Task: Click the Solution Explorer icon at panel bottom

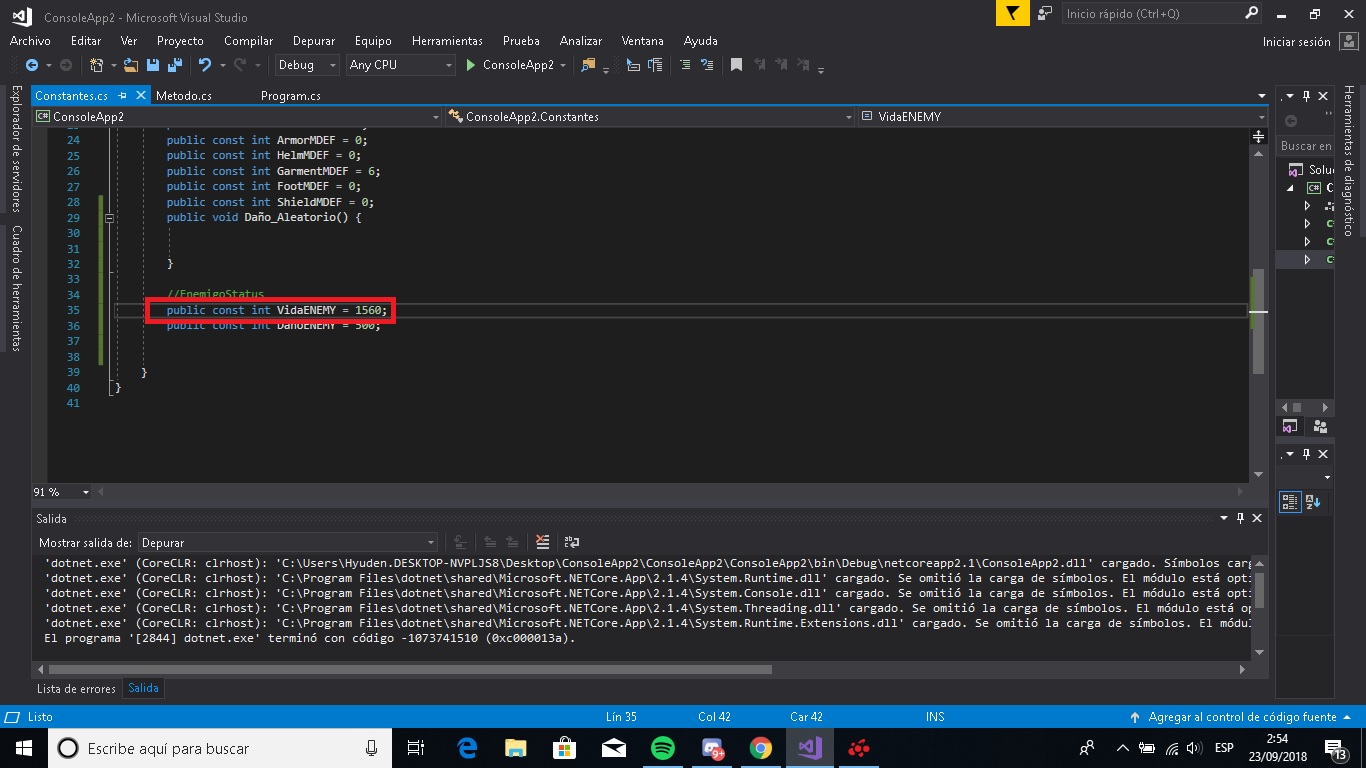Action: tap(1290, 427)
